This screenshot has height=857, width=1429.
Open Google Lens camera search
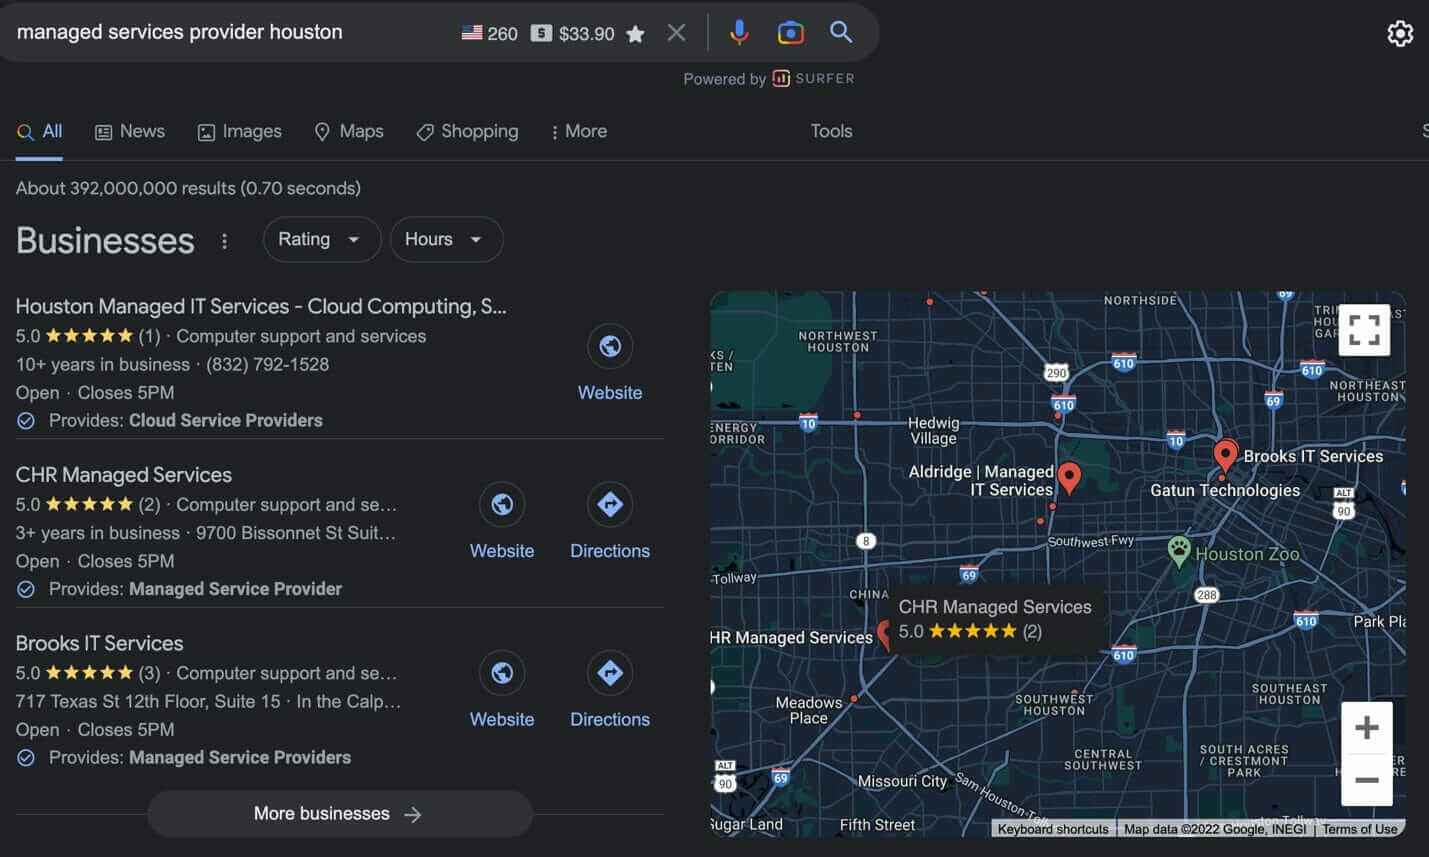[790, 33]
